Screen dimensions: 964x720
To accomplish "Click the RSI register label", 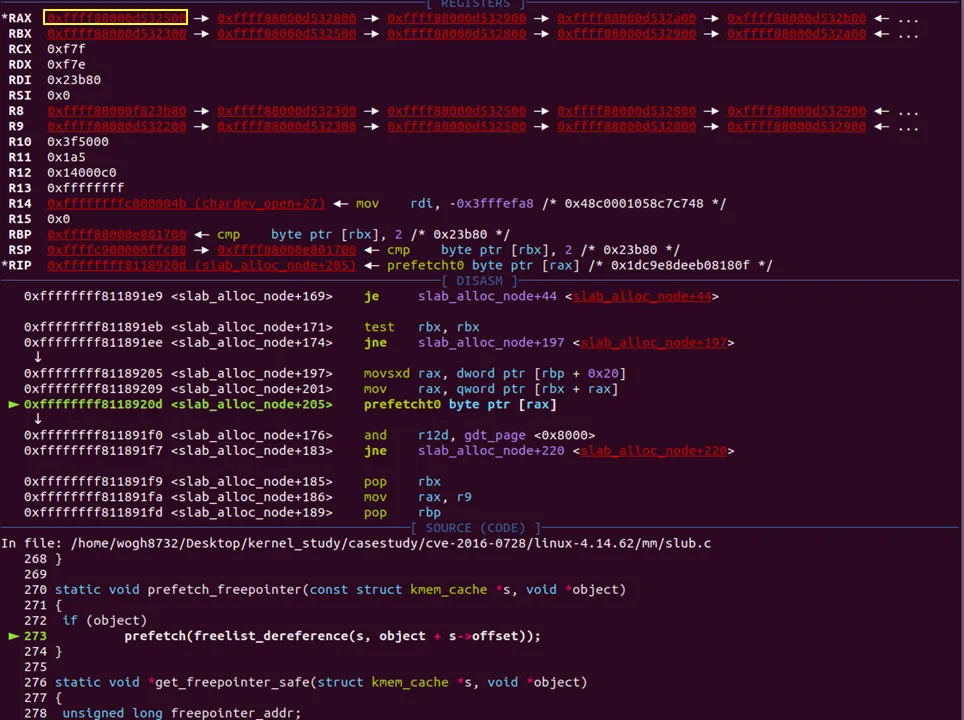I will 20,95.
